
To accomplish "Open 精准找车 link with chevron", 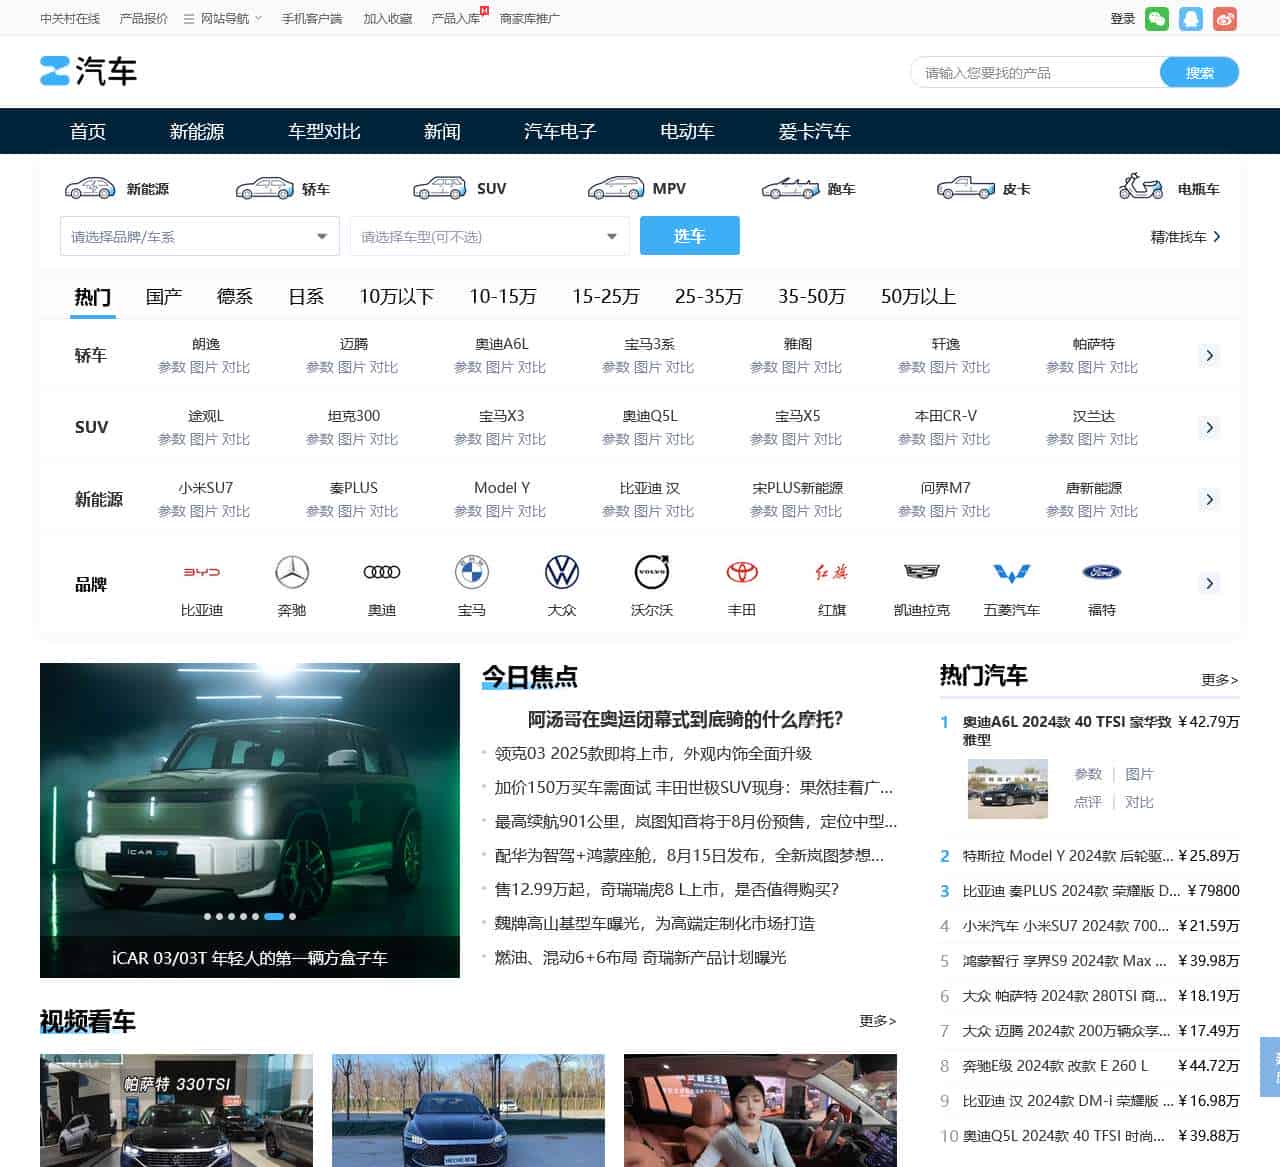I will coord(1186,237).
